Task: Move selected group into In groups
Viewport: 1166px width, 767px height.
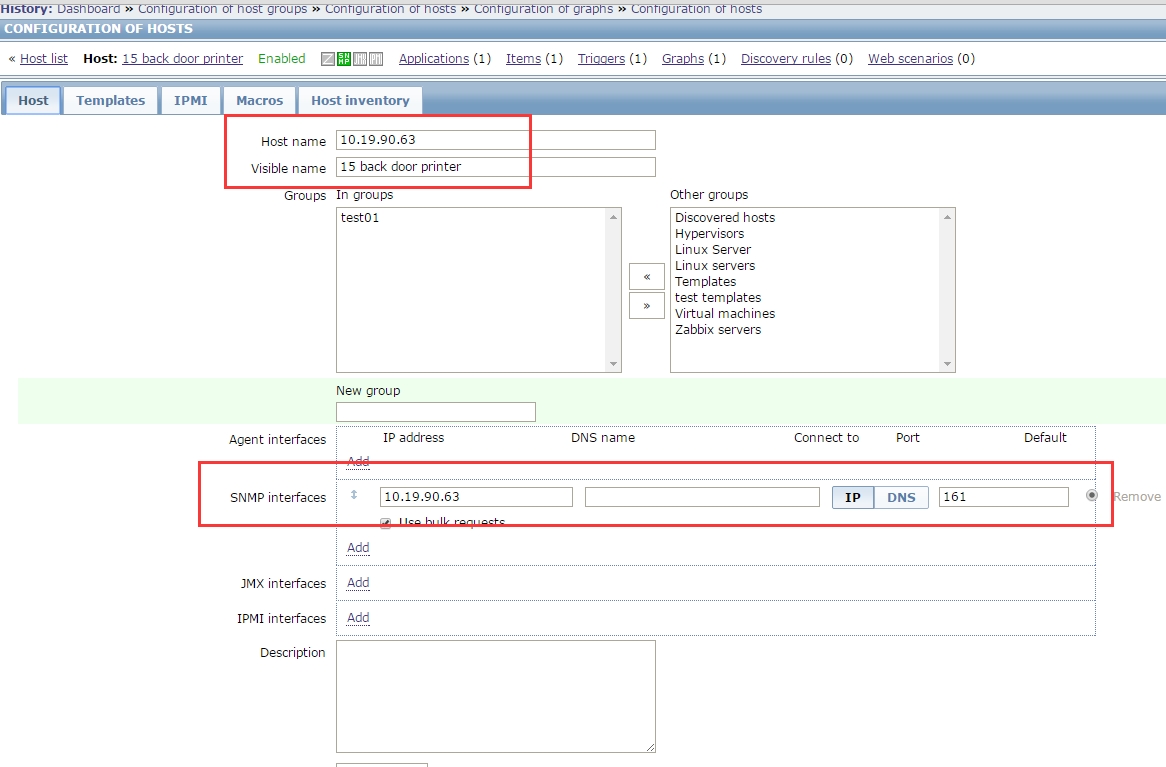Action: (647, 277)
